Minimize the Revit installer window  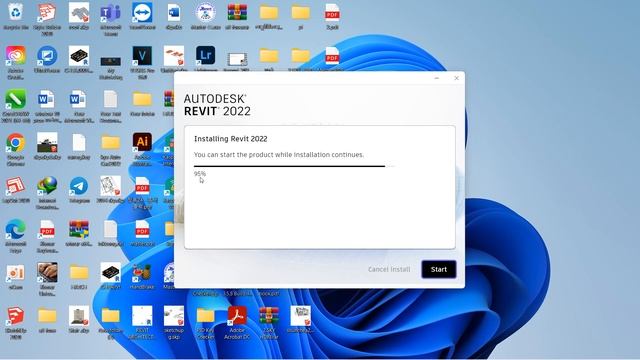[x=437, y=78]
